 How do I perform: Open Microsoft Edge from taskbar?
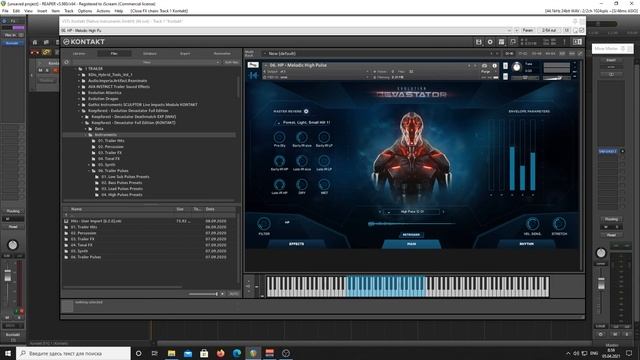[237, 353]
